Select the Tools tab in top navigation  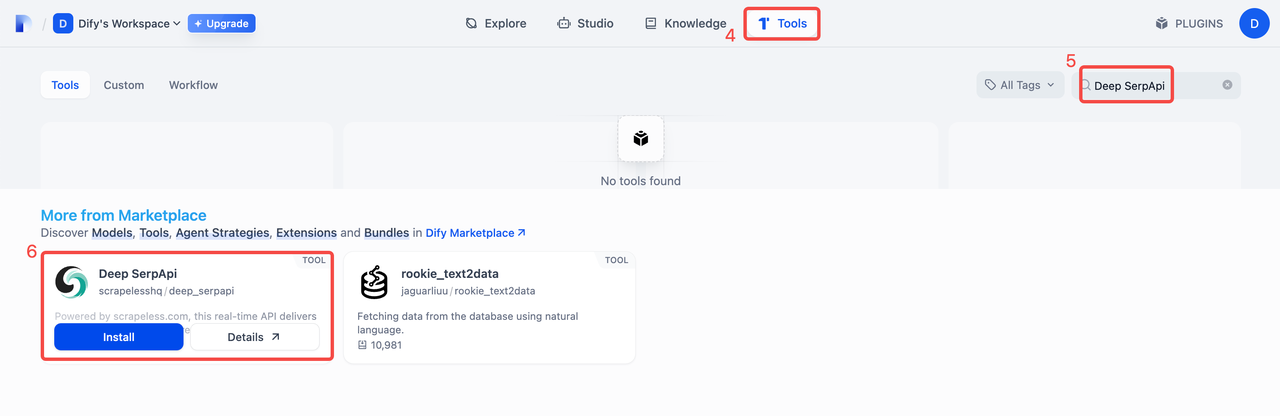(x=782, y=23)
